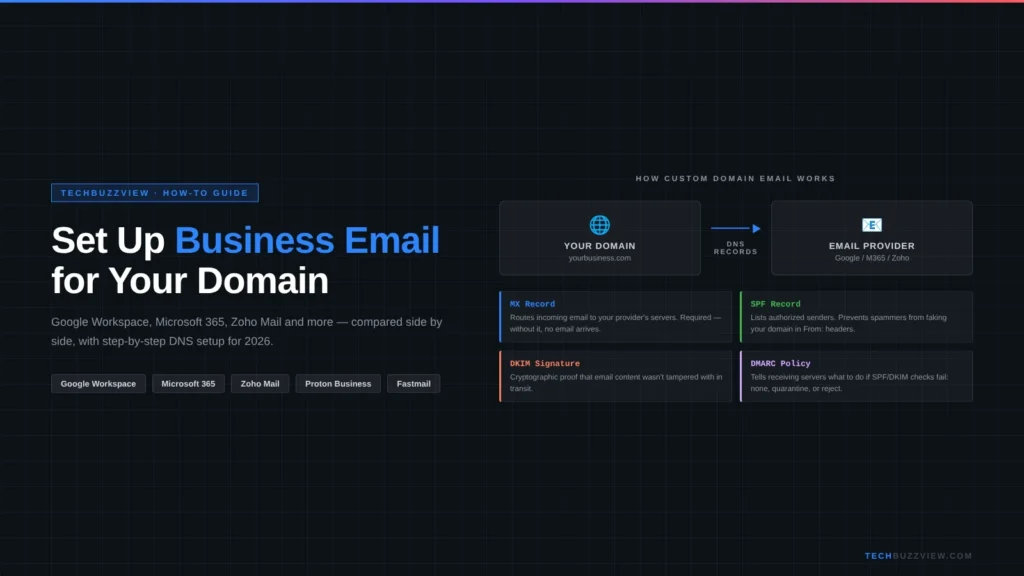
Task: Click the 'Business Email' headline text
Action: [x=307, y=240]
